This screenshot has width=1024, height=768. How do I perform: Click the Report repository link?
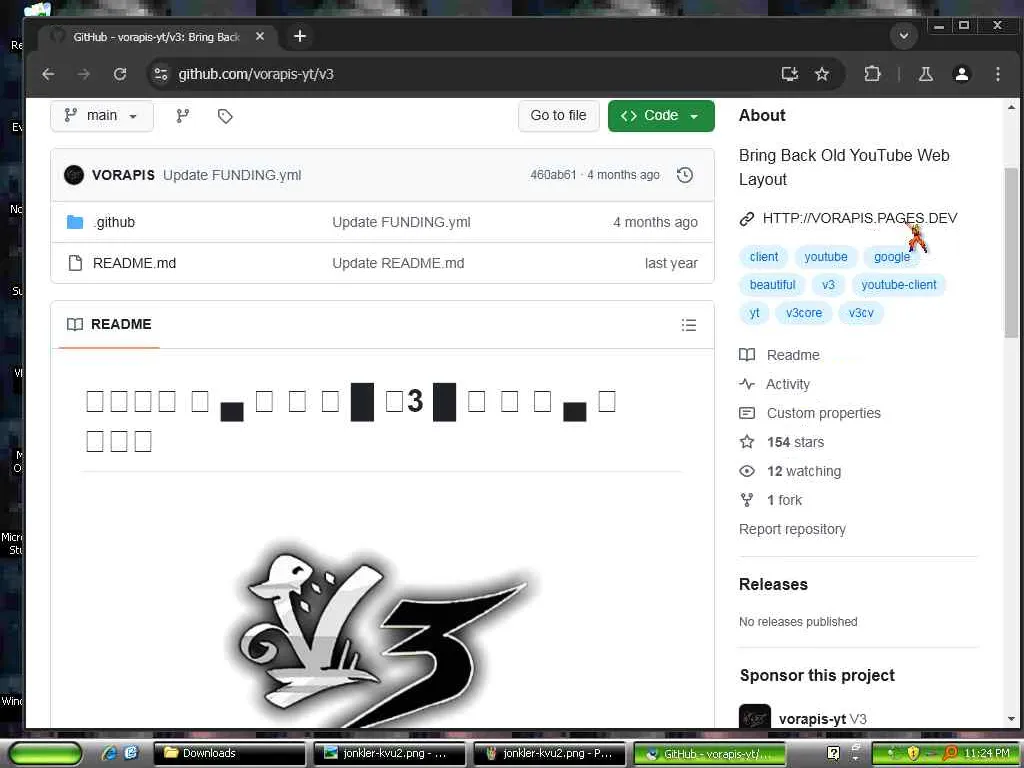792,529
